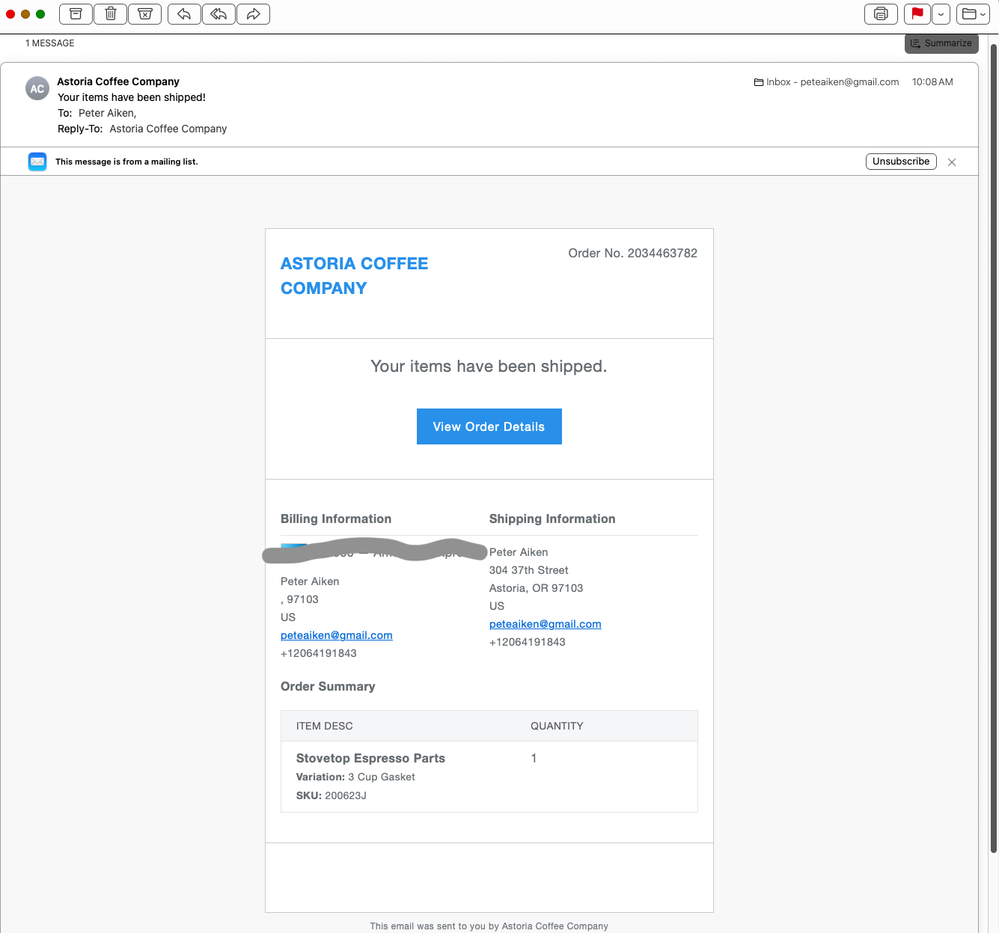Click the QUANTITY column header
999x933 pixels.
[557, 726]
